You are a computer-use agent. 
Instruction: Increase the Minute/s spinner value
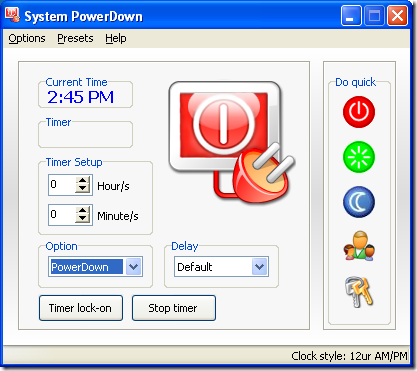coord(83,211)
